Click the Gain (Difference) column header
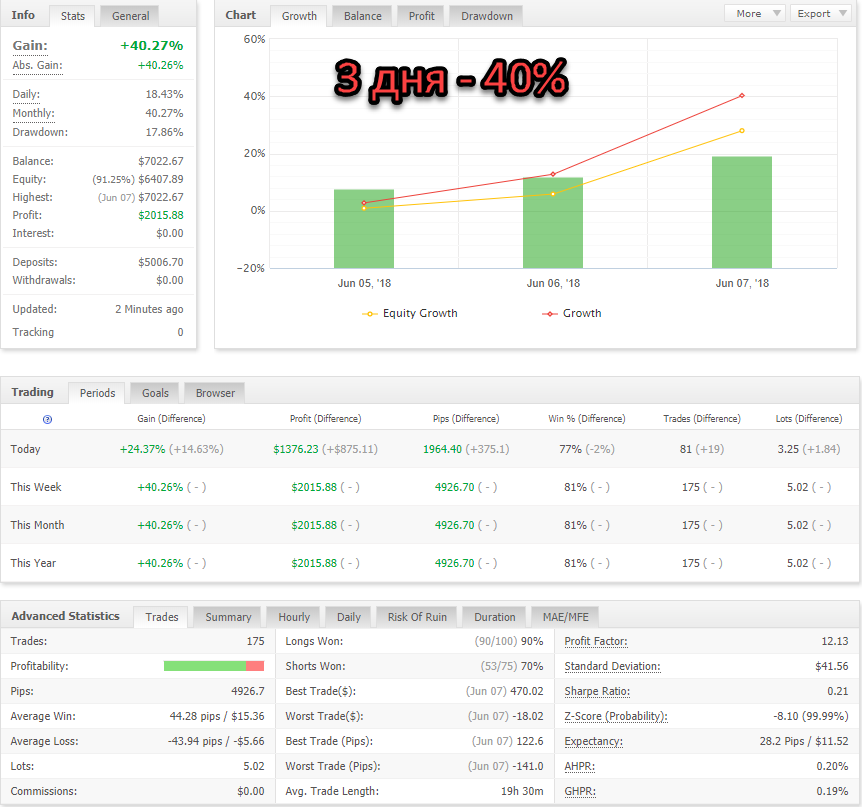Viewport: 862px width, 807px height. 172,419
